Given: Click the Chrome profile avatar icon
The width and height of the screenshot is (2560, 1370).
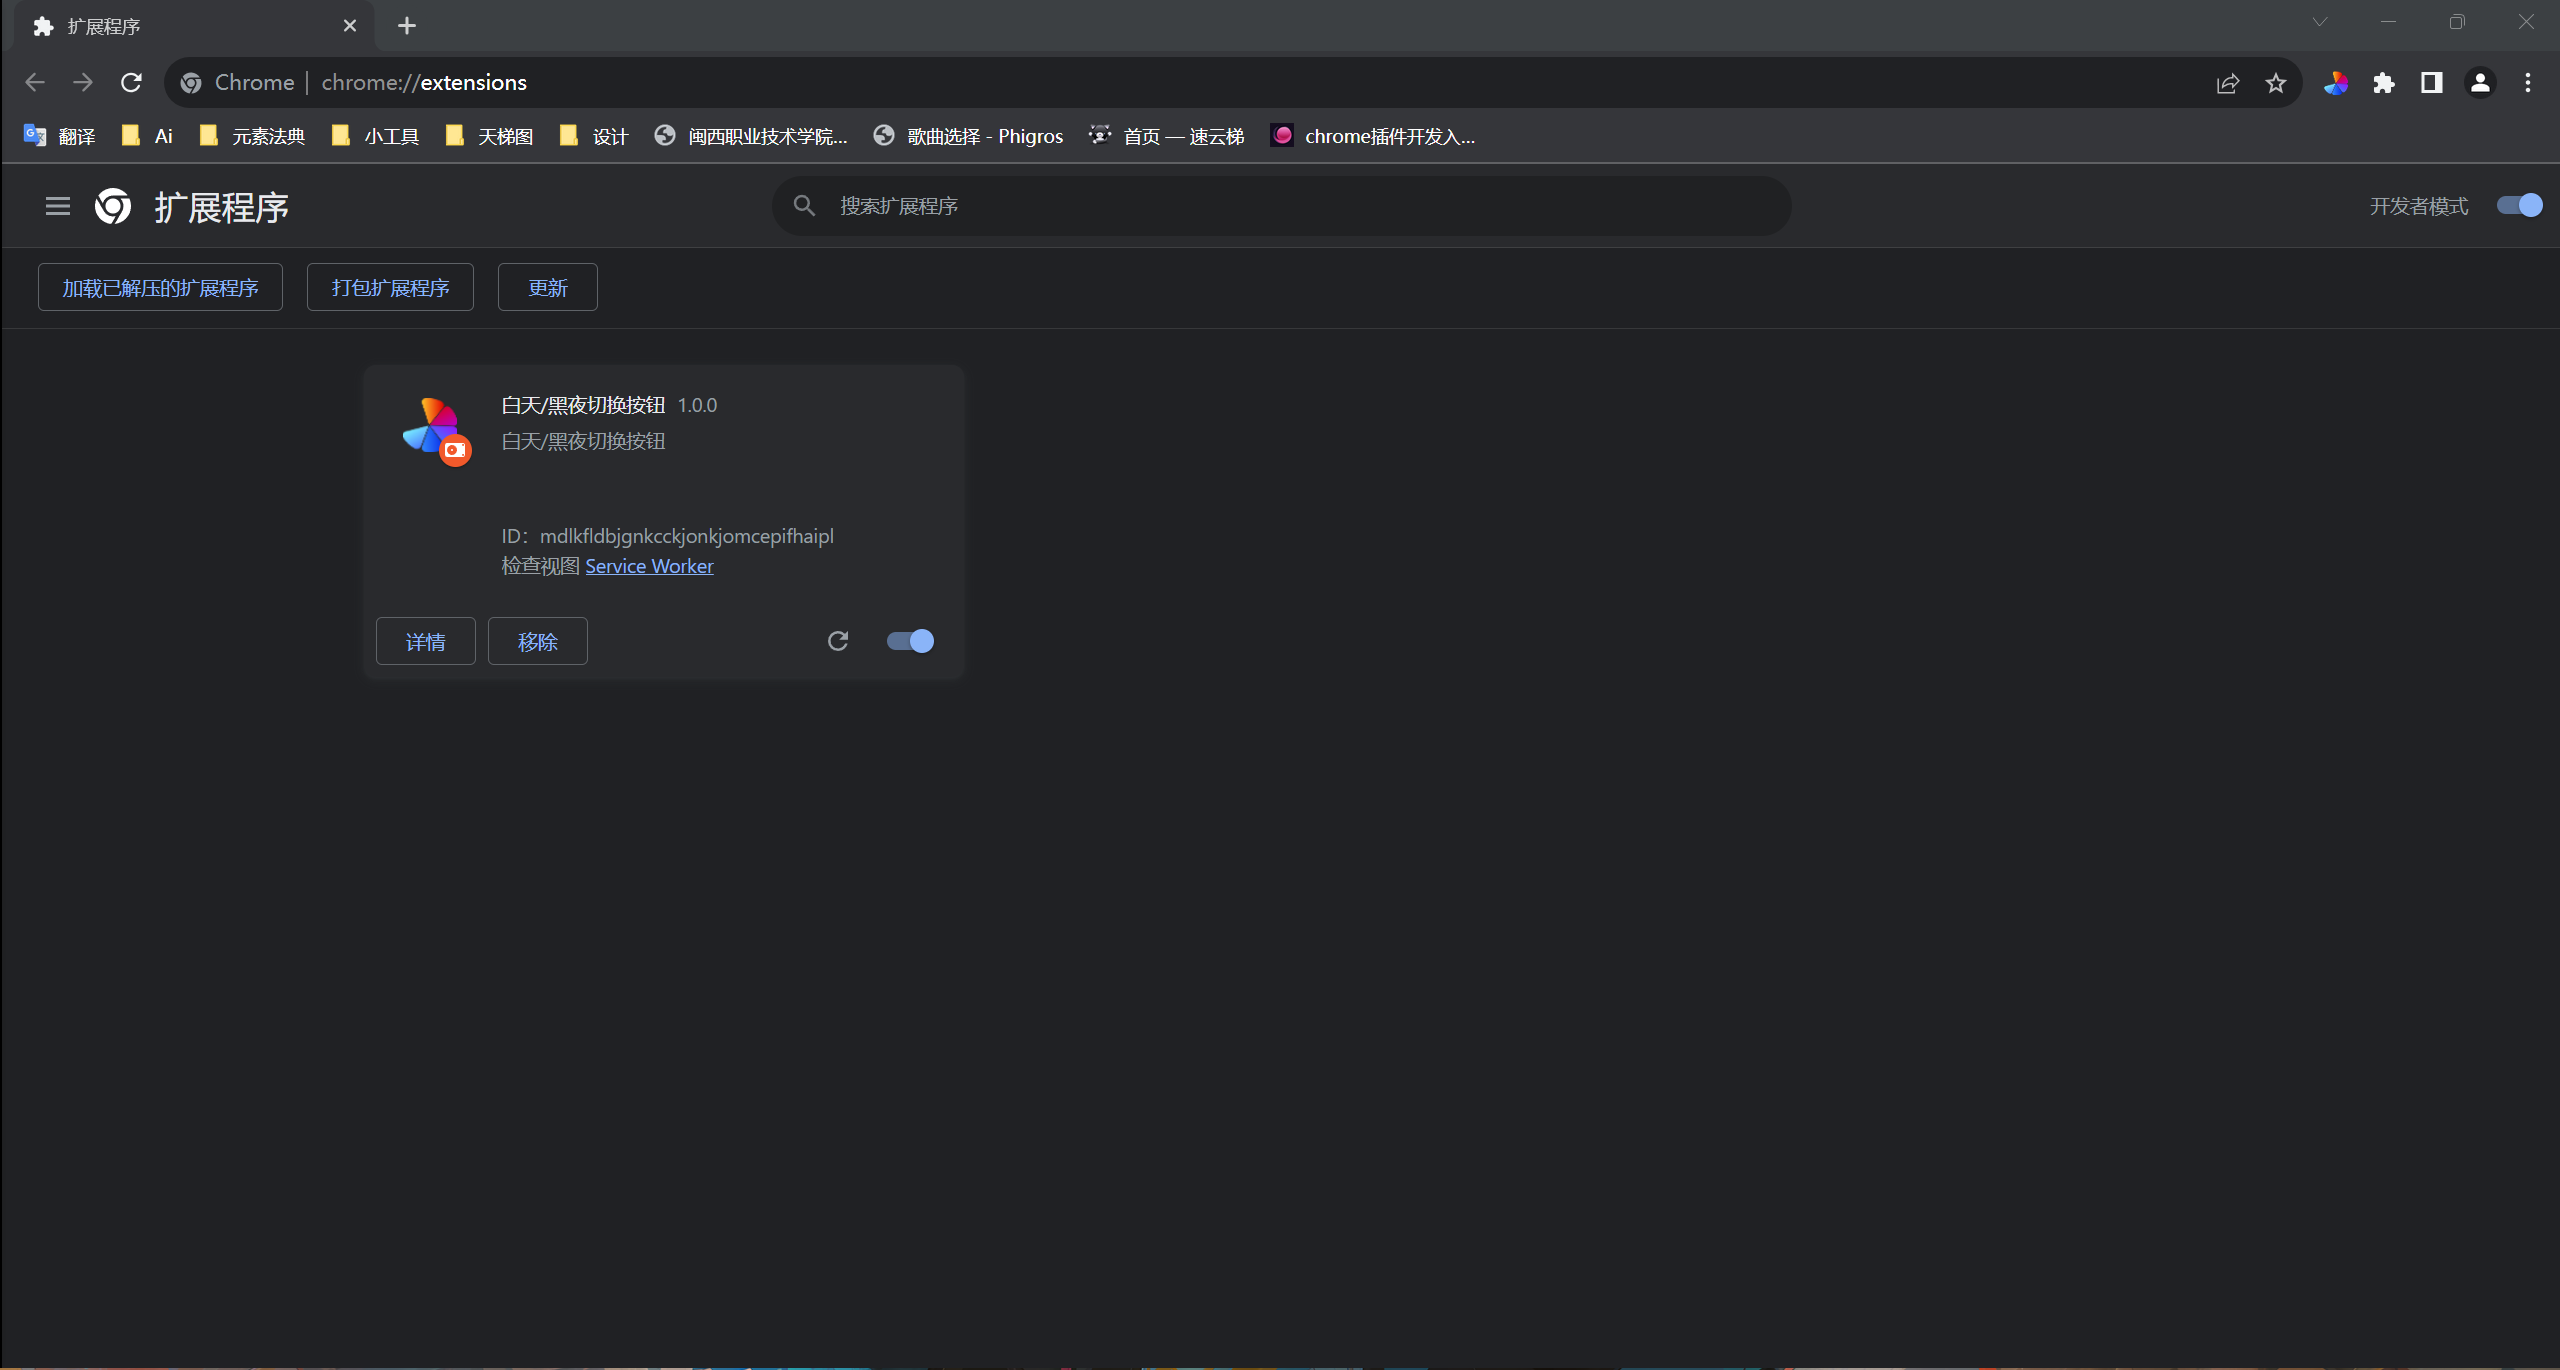Looking at the screenshot, I should (x=2480, y=81).
